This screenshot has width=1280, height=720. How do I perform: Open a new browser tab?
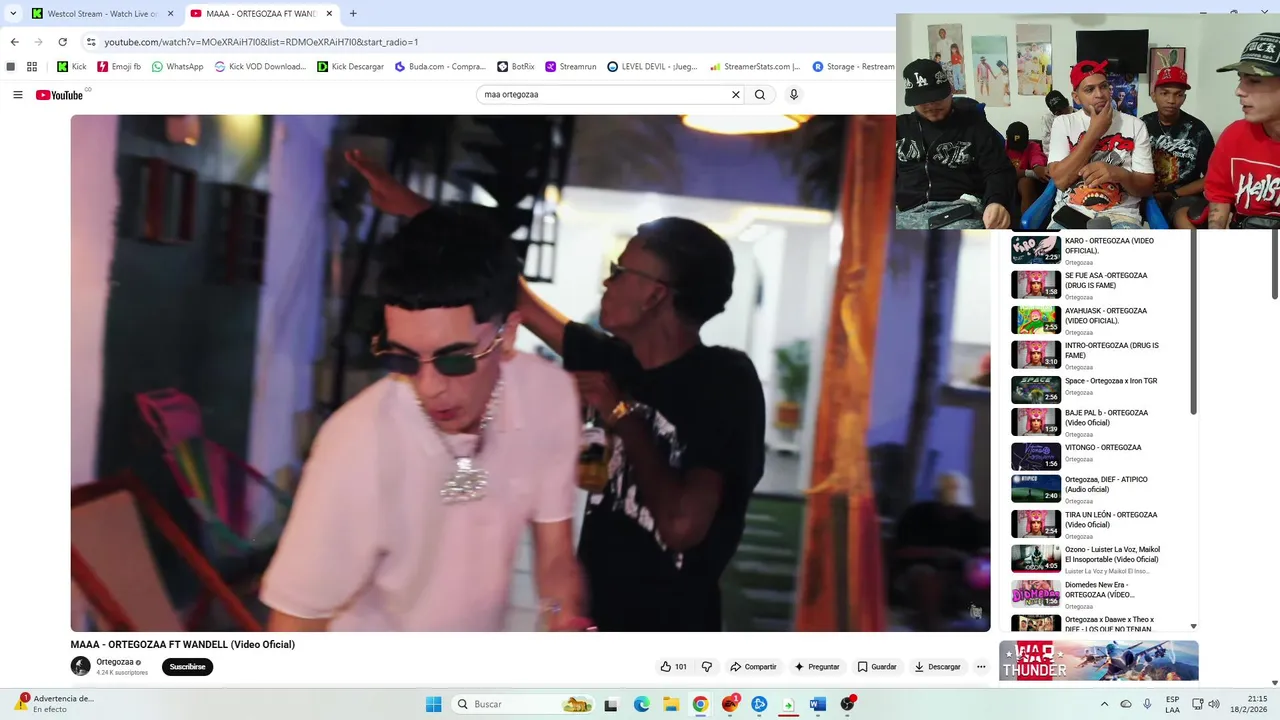pyautogui.click(x=353, y=14)
